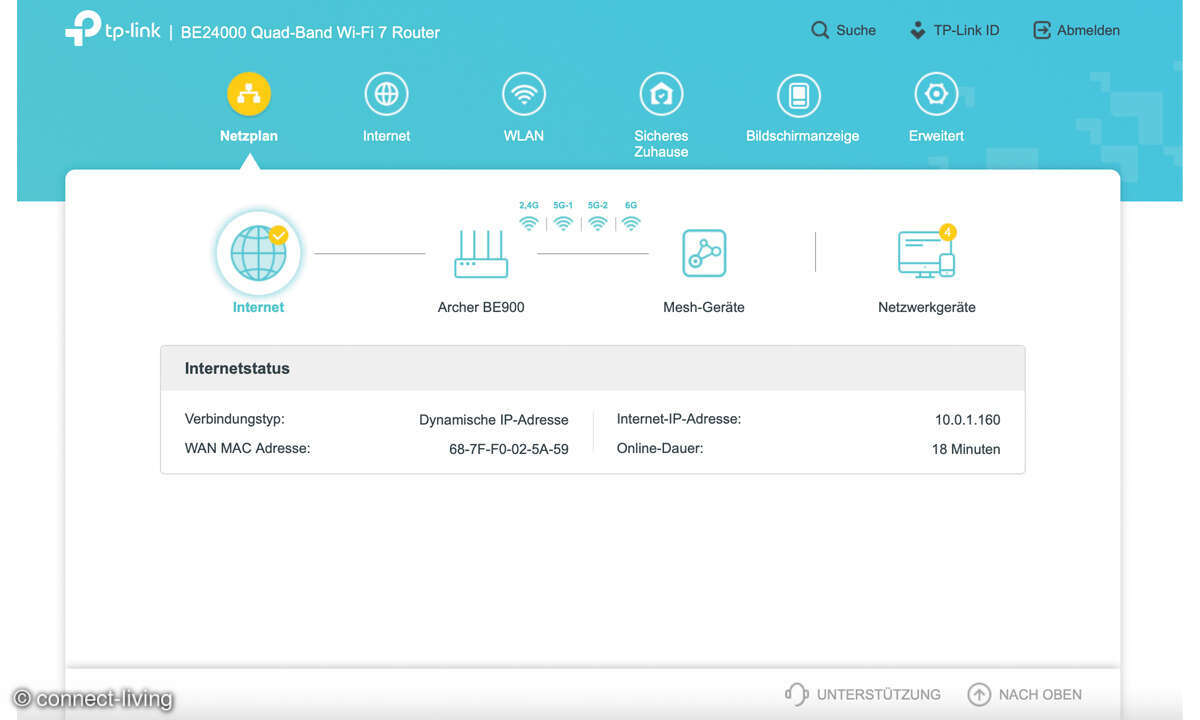Click the 18 Minuten online duration value

[966, 449]
